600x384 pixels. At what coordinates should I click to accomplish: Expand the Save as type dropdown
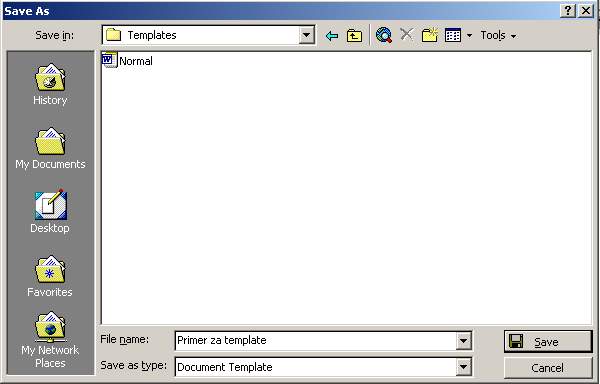[463, 367]
